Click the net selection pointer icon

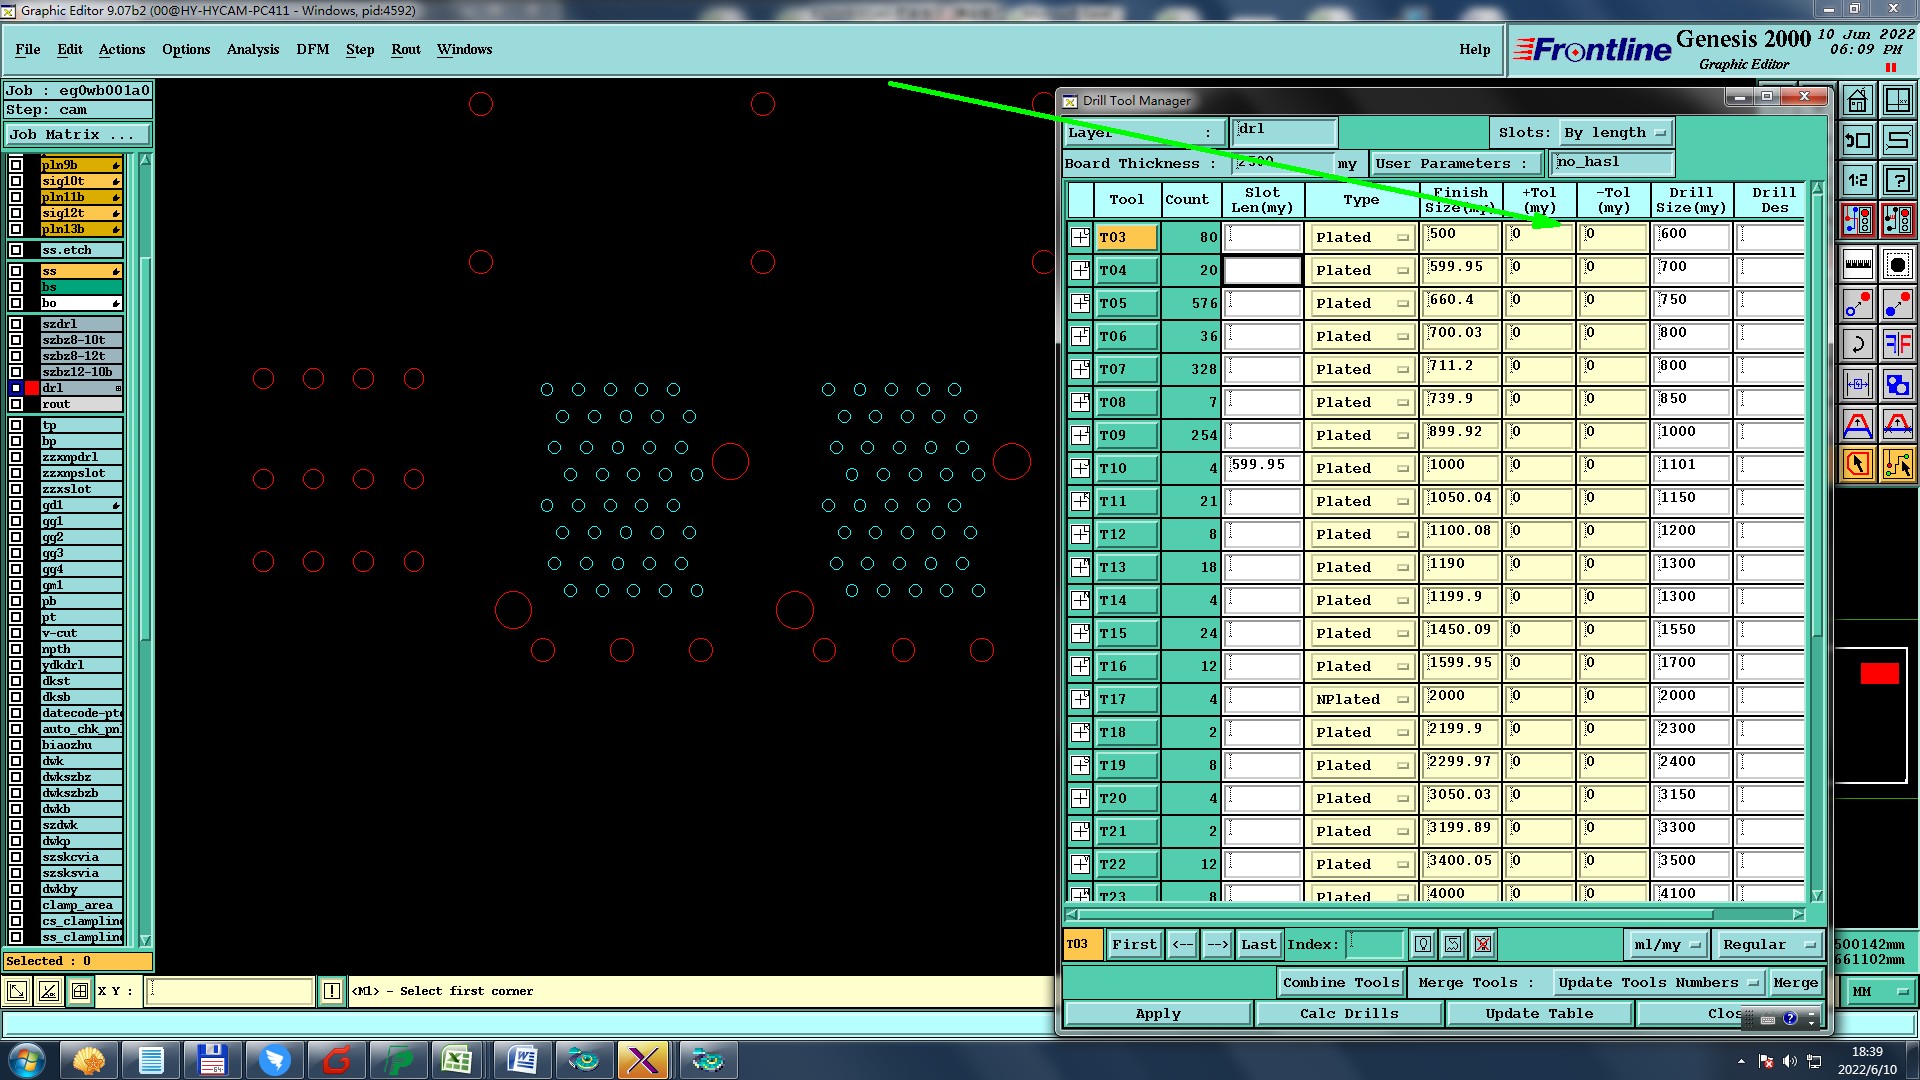tap(1897, 464)
